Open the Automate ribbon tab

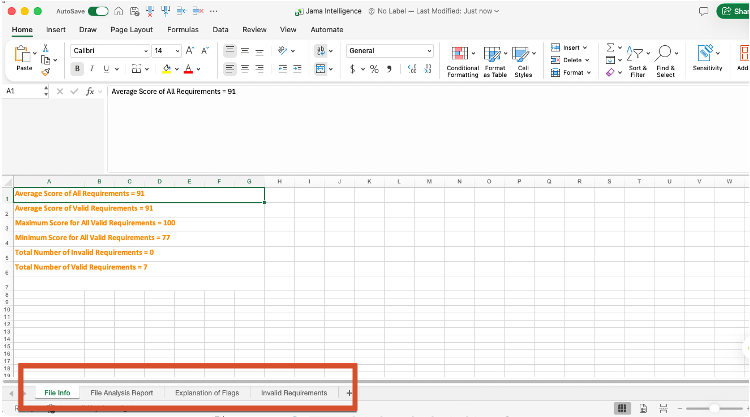coord(327,30)
